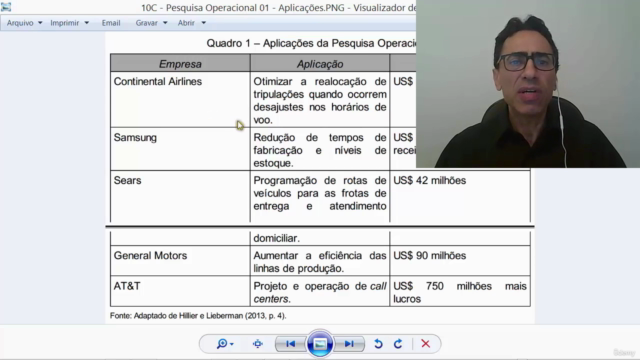
Task: Delete the image with red X
Action: point(425,344)
